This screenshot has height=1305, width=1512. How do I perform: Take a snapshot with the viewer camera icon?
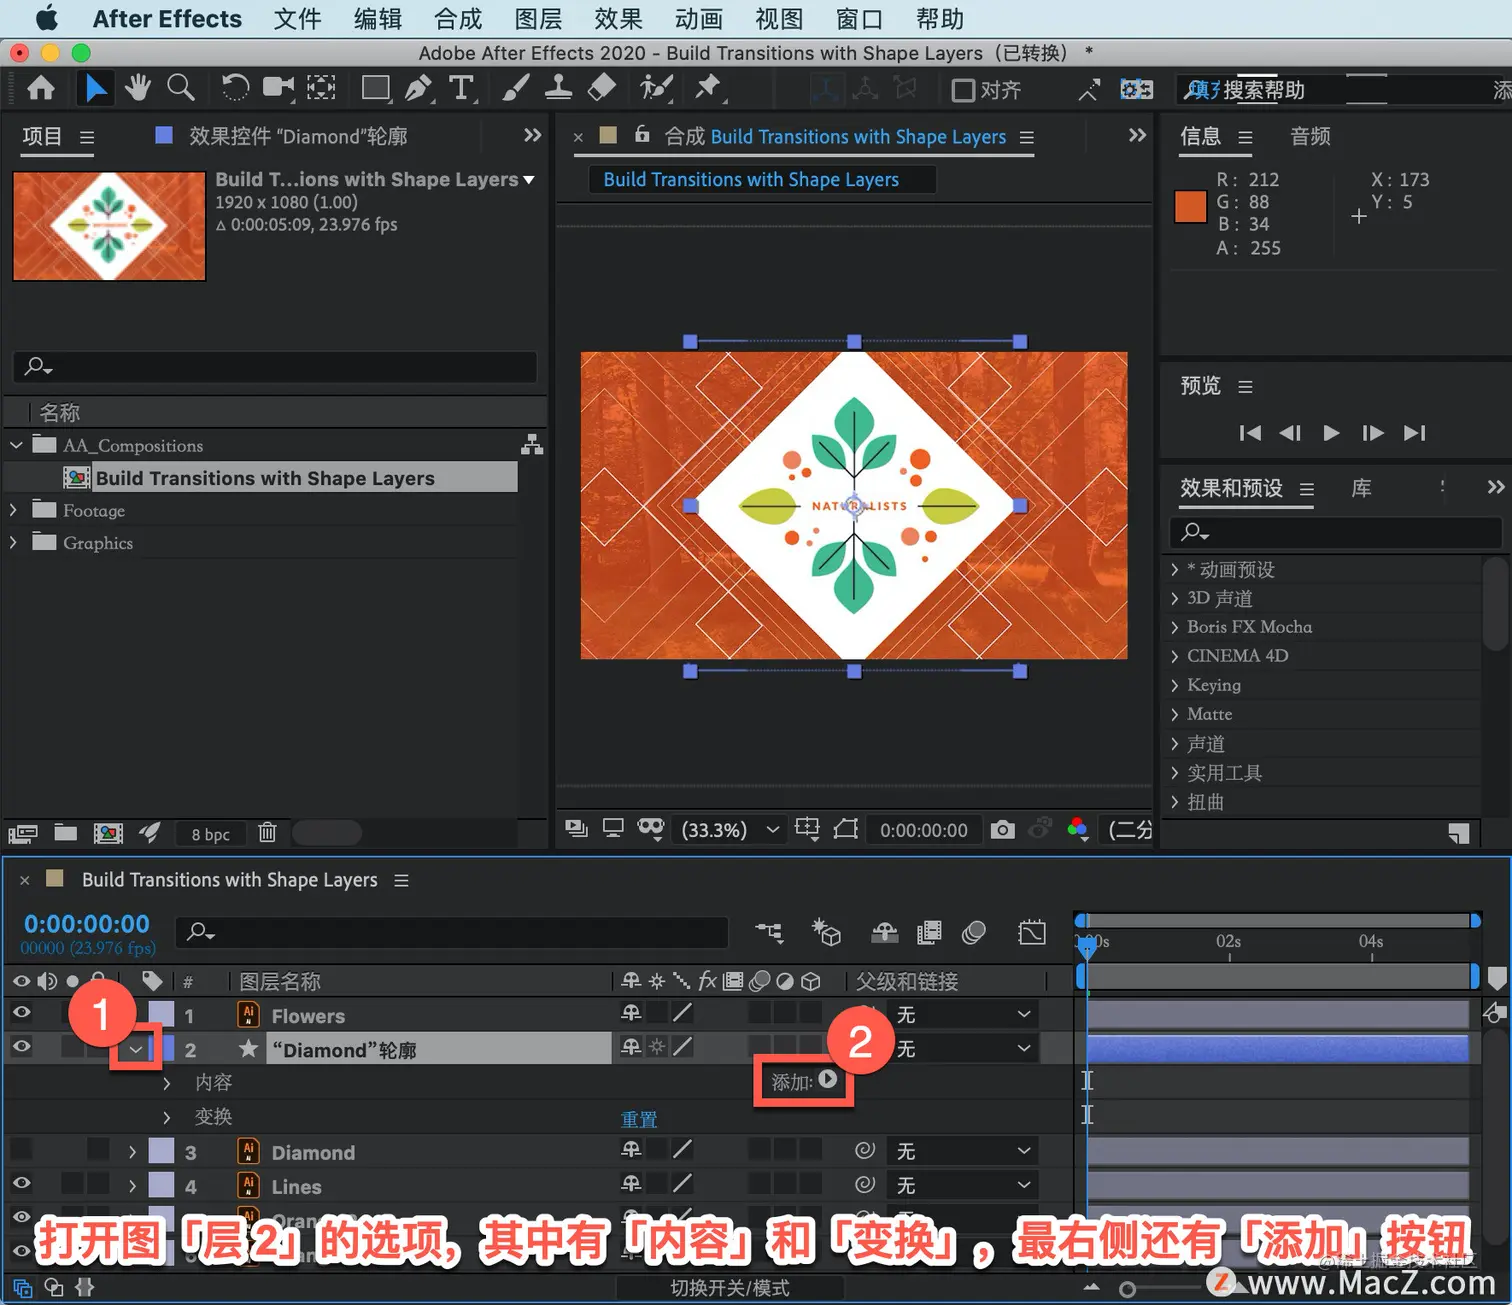[1002, 829]
